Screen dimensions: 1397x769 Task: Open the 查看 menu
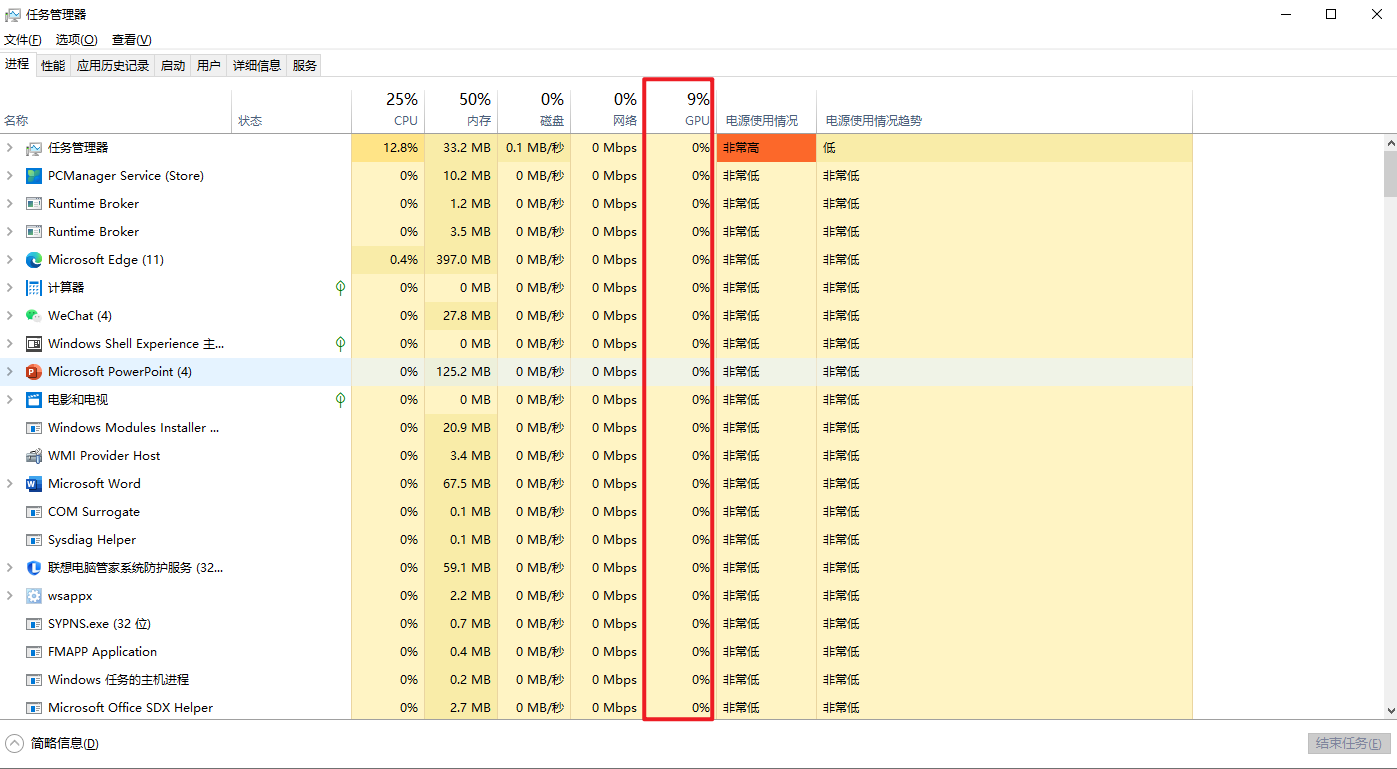point(131,40)
